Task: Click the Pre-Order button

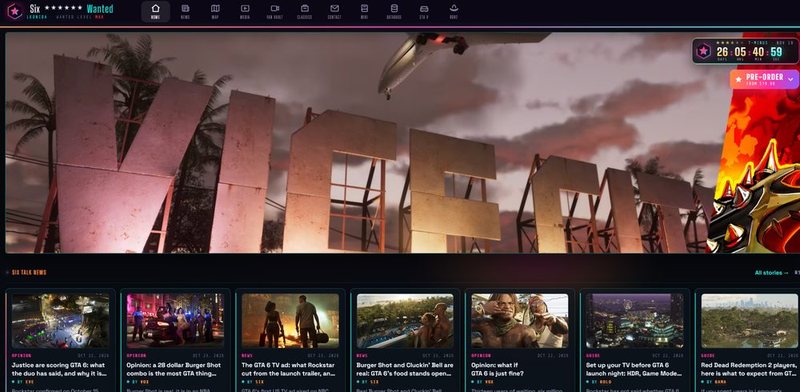Action: [764, 79]
